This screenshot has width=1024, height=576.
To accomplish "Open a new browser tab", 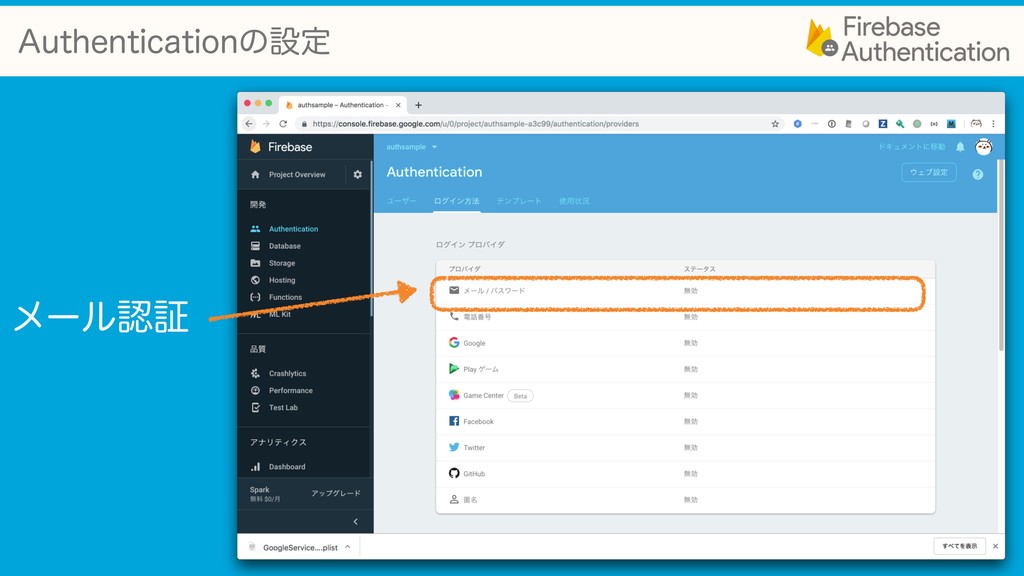I will (419, 104).
